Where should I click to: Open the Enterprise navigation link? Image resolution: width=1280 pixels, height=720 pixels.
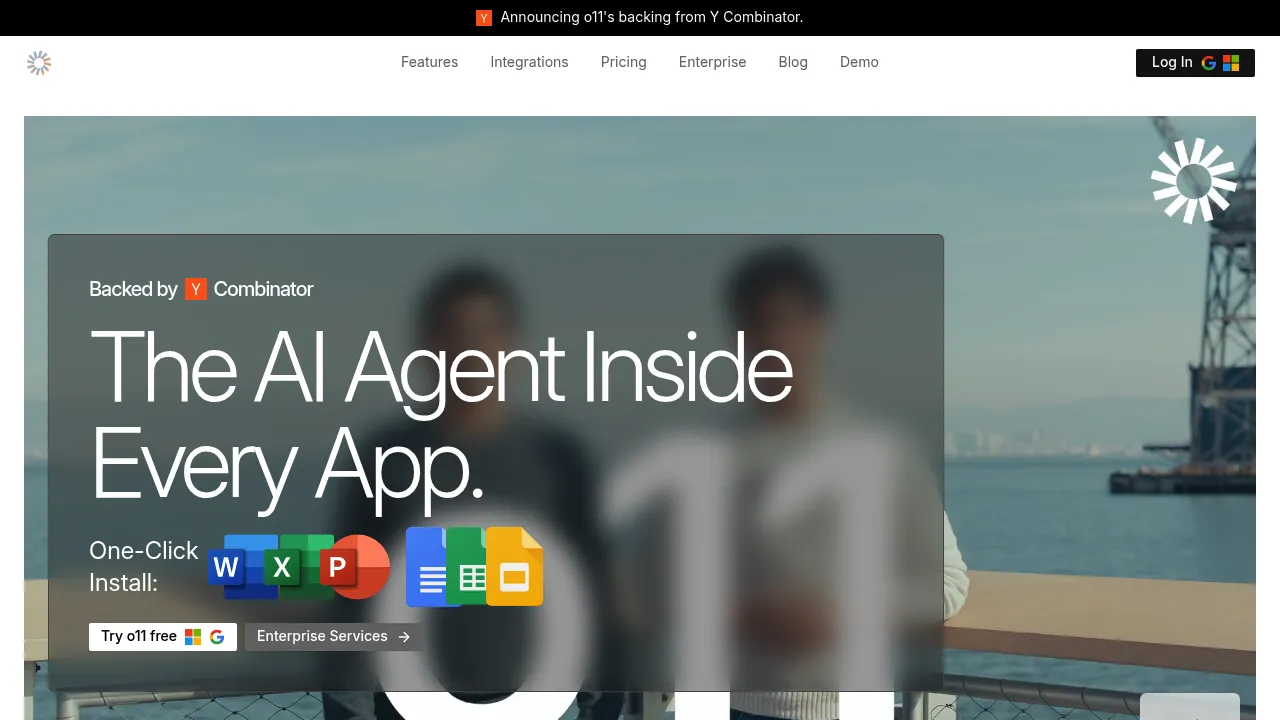(712, 62)
